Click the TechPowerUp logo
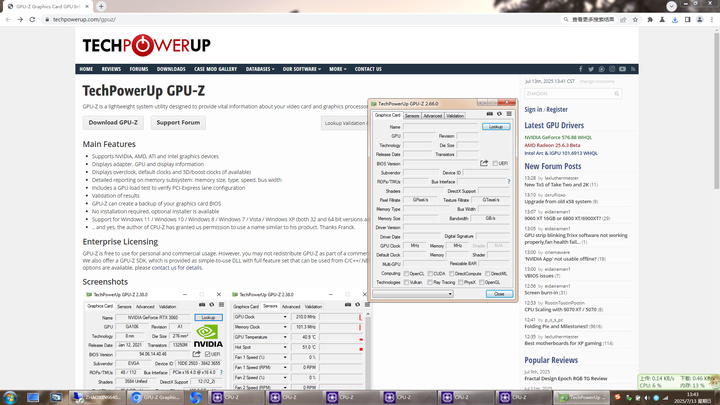 tap(146, 45)
